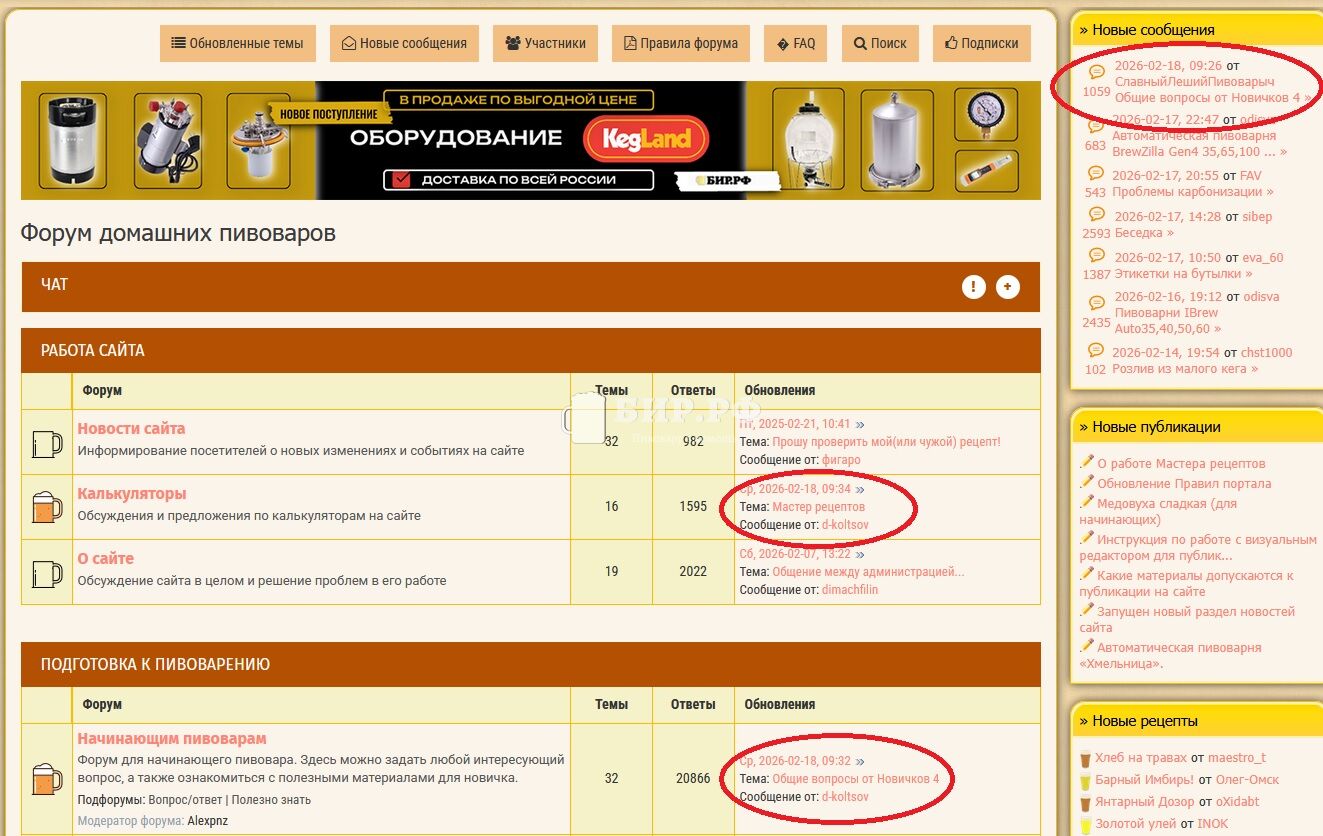Click pencil icon beside О работе Мастера рецептов

pos(1087,462)
